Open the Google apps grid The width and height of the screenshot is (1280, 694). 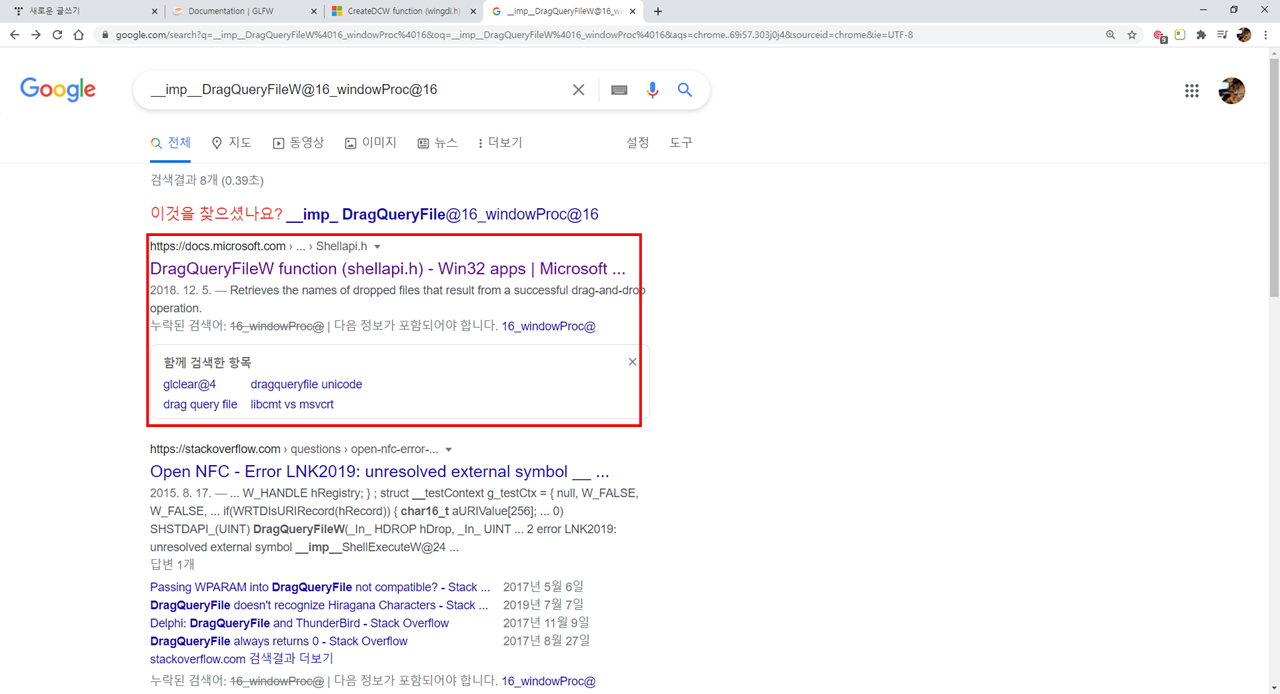point(1191,90)
